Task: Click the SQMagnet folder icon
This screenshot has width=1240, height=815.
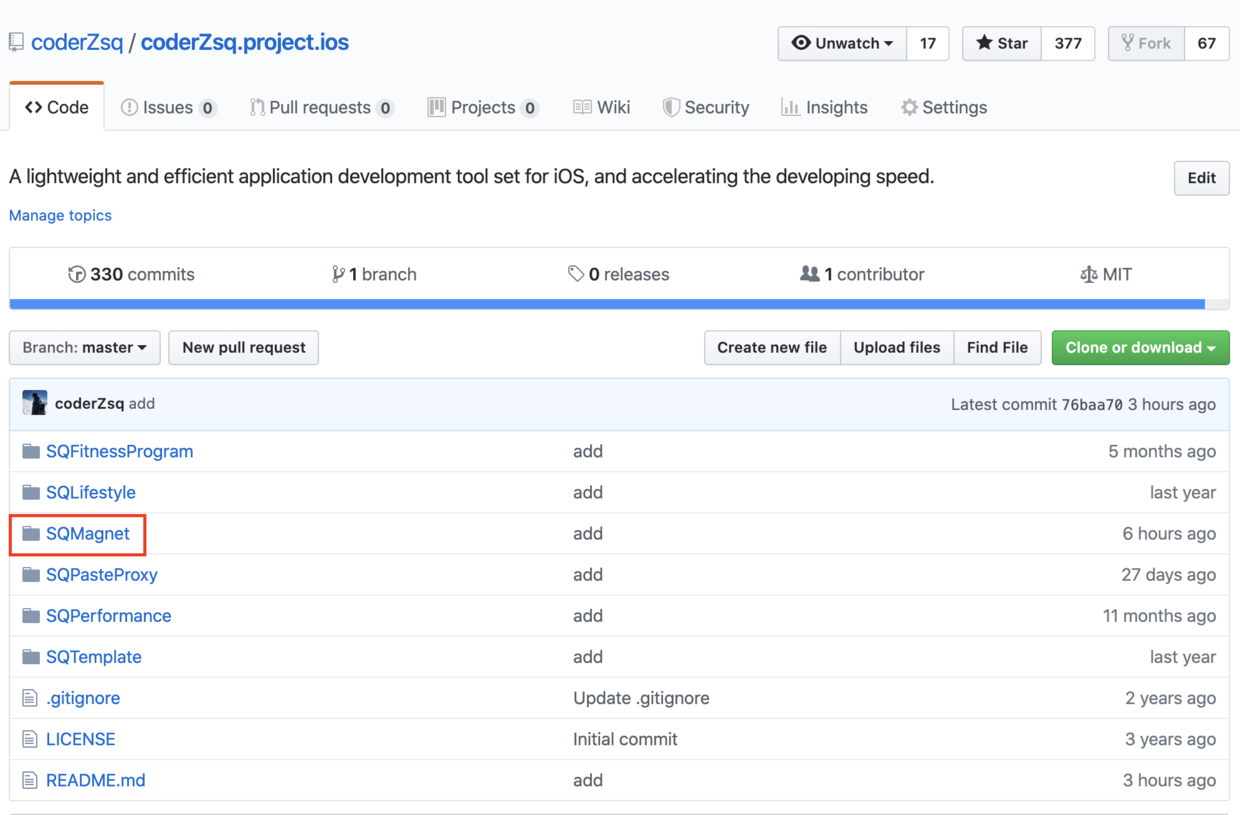Action: pyautogui.click(x=31, y=533)
